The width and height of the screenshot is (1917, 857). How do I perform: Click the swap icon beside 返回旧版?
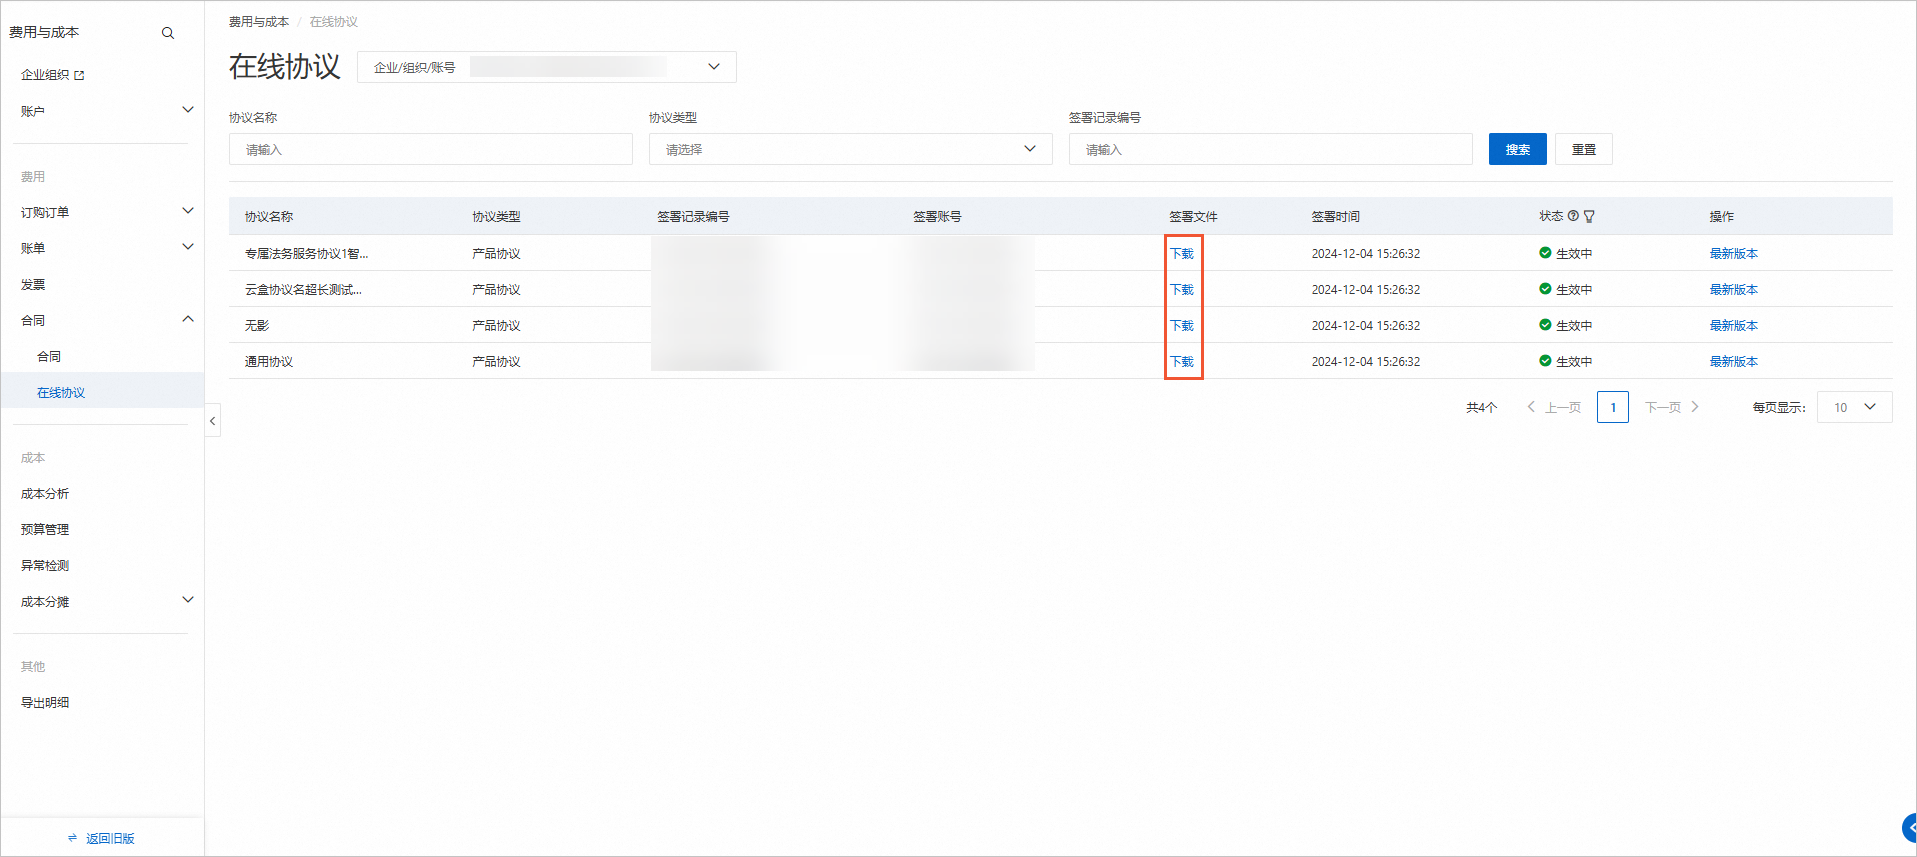pyautogui.click(x=72, y=838)
